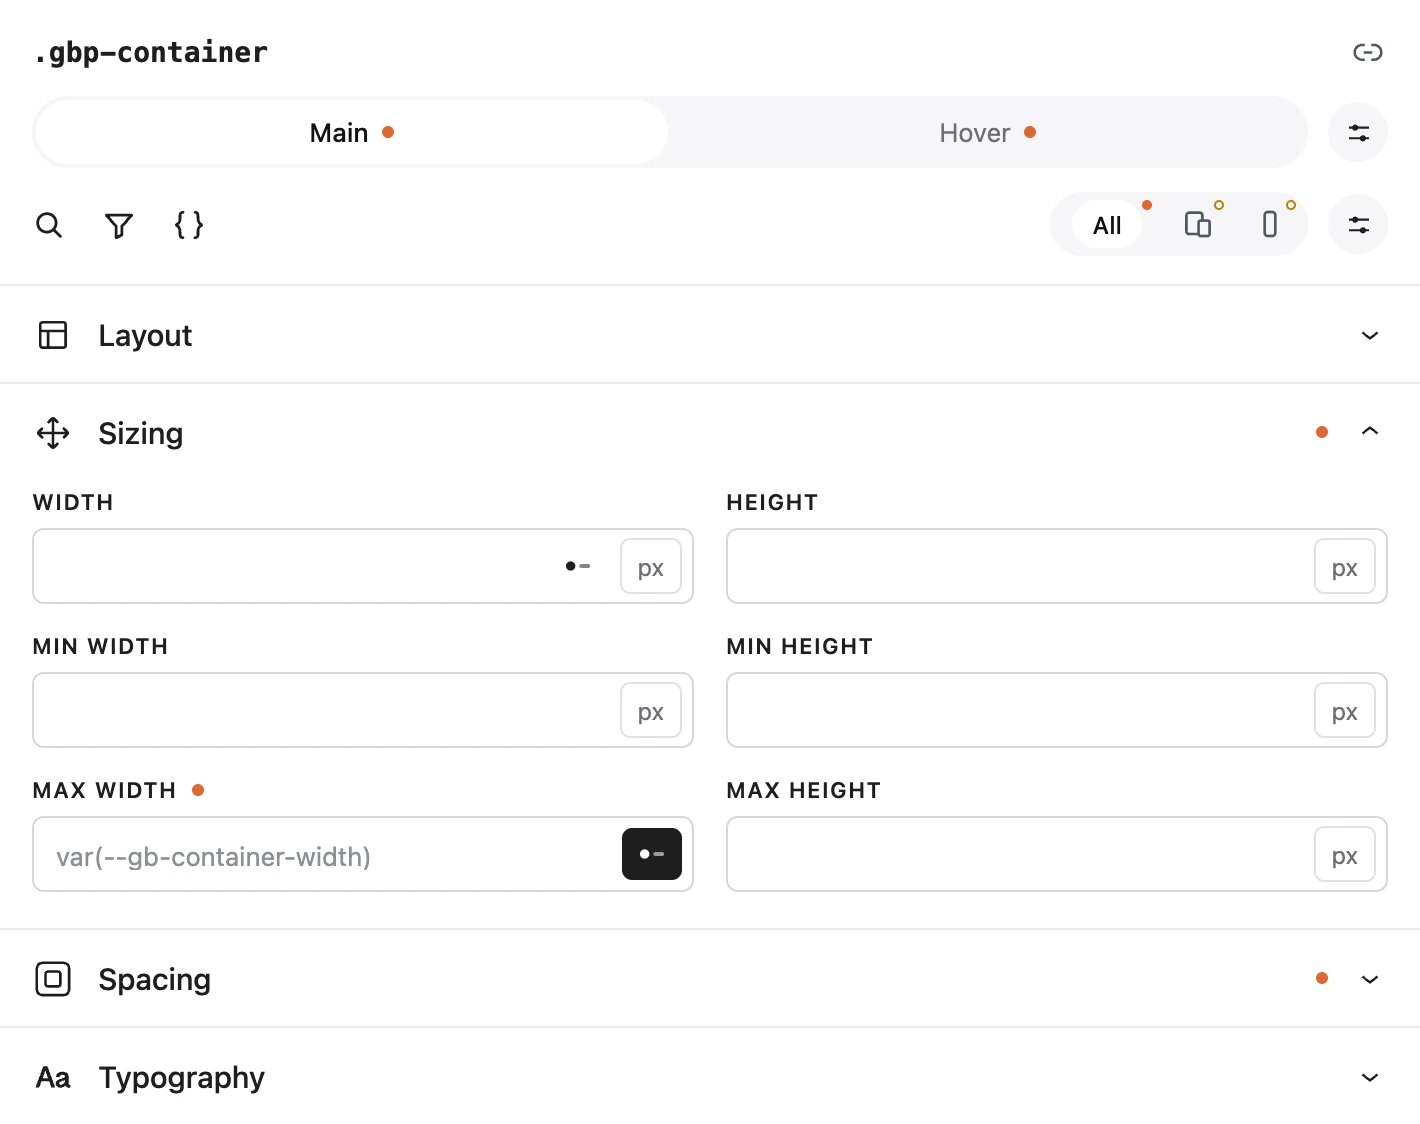Click the filter funnel icon
The height and width of the screenshot is (1124, 1420).
click(x=119, y=225)
